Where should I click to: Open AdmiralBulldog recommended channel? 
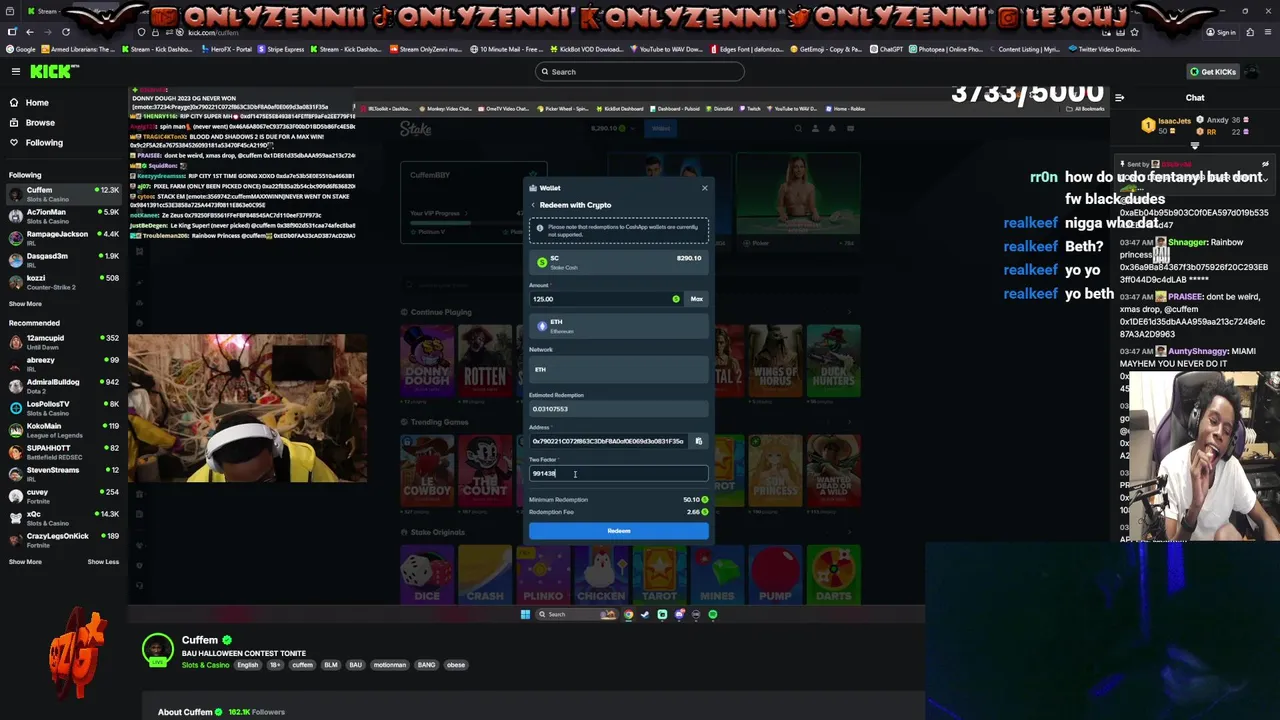coord(64,385)
